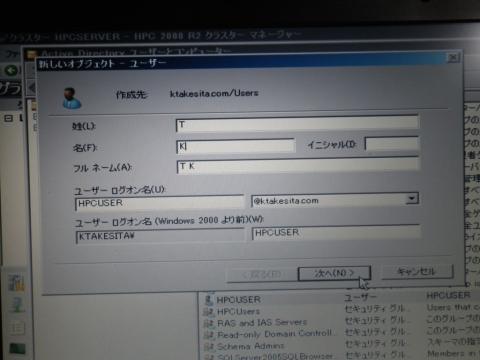Click the ユーザー type cell for HPCUSER

click(x=361, y=296)
